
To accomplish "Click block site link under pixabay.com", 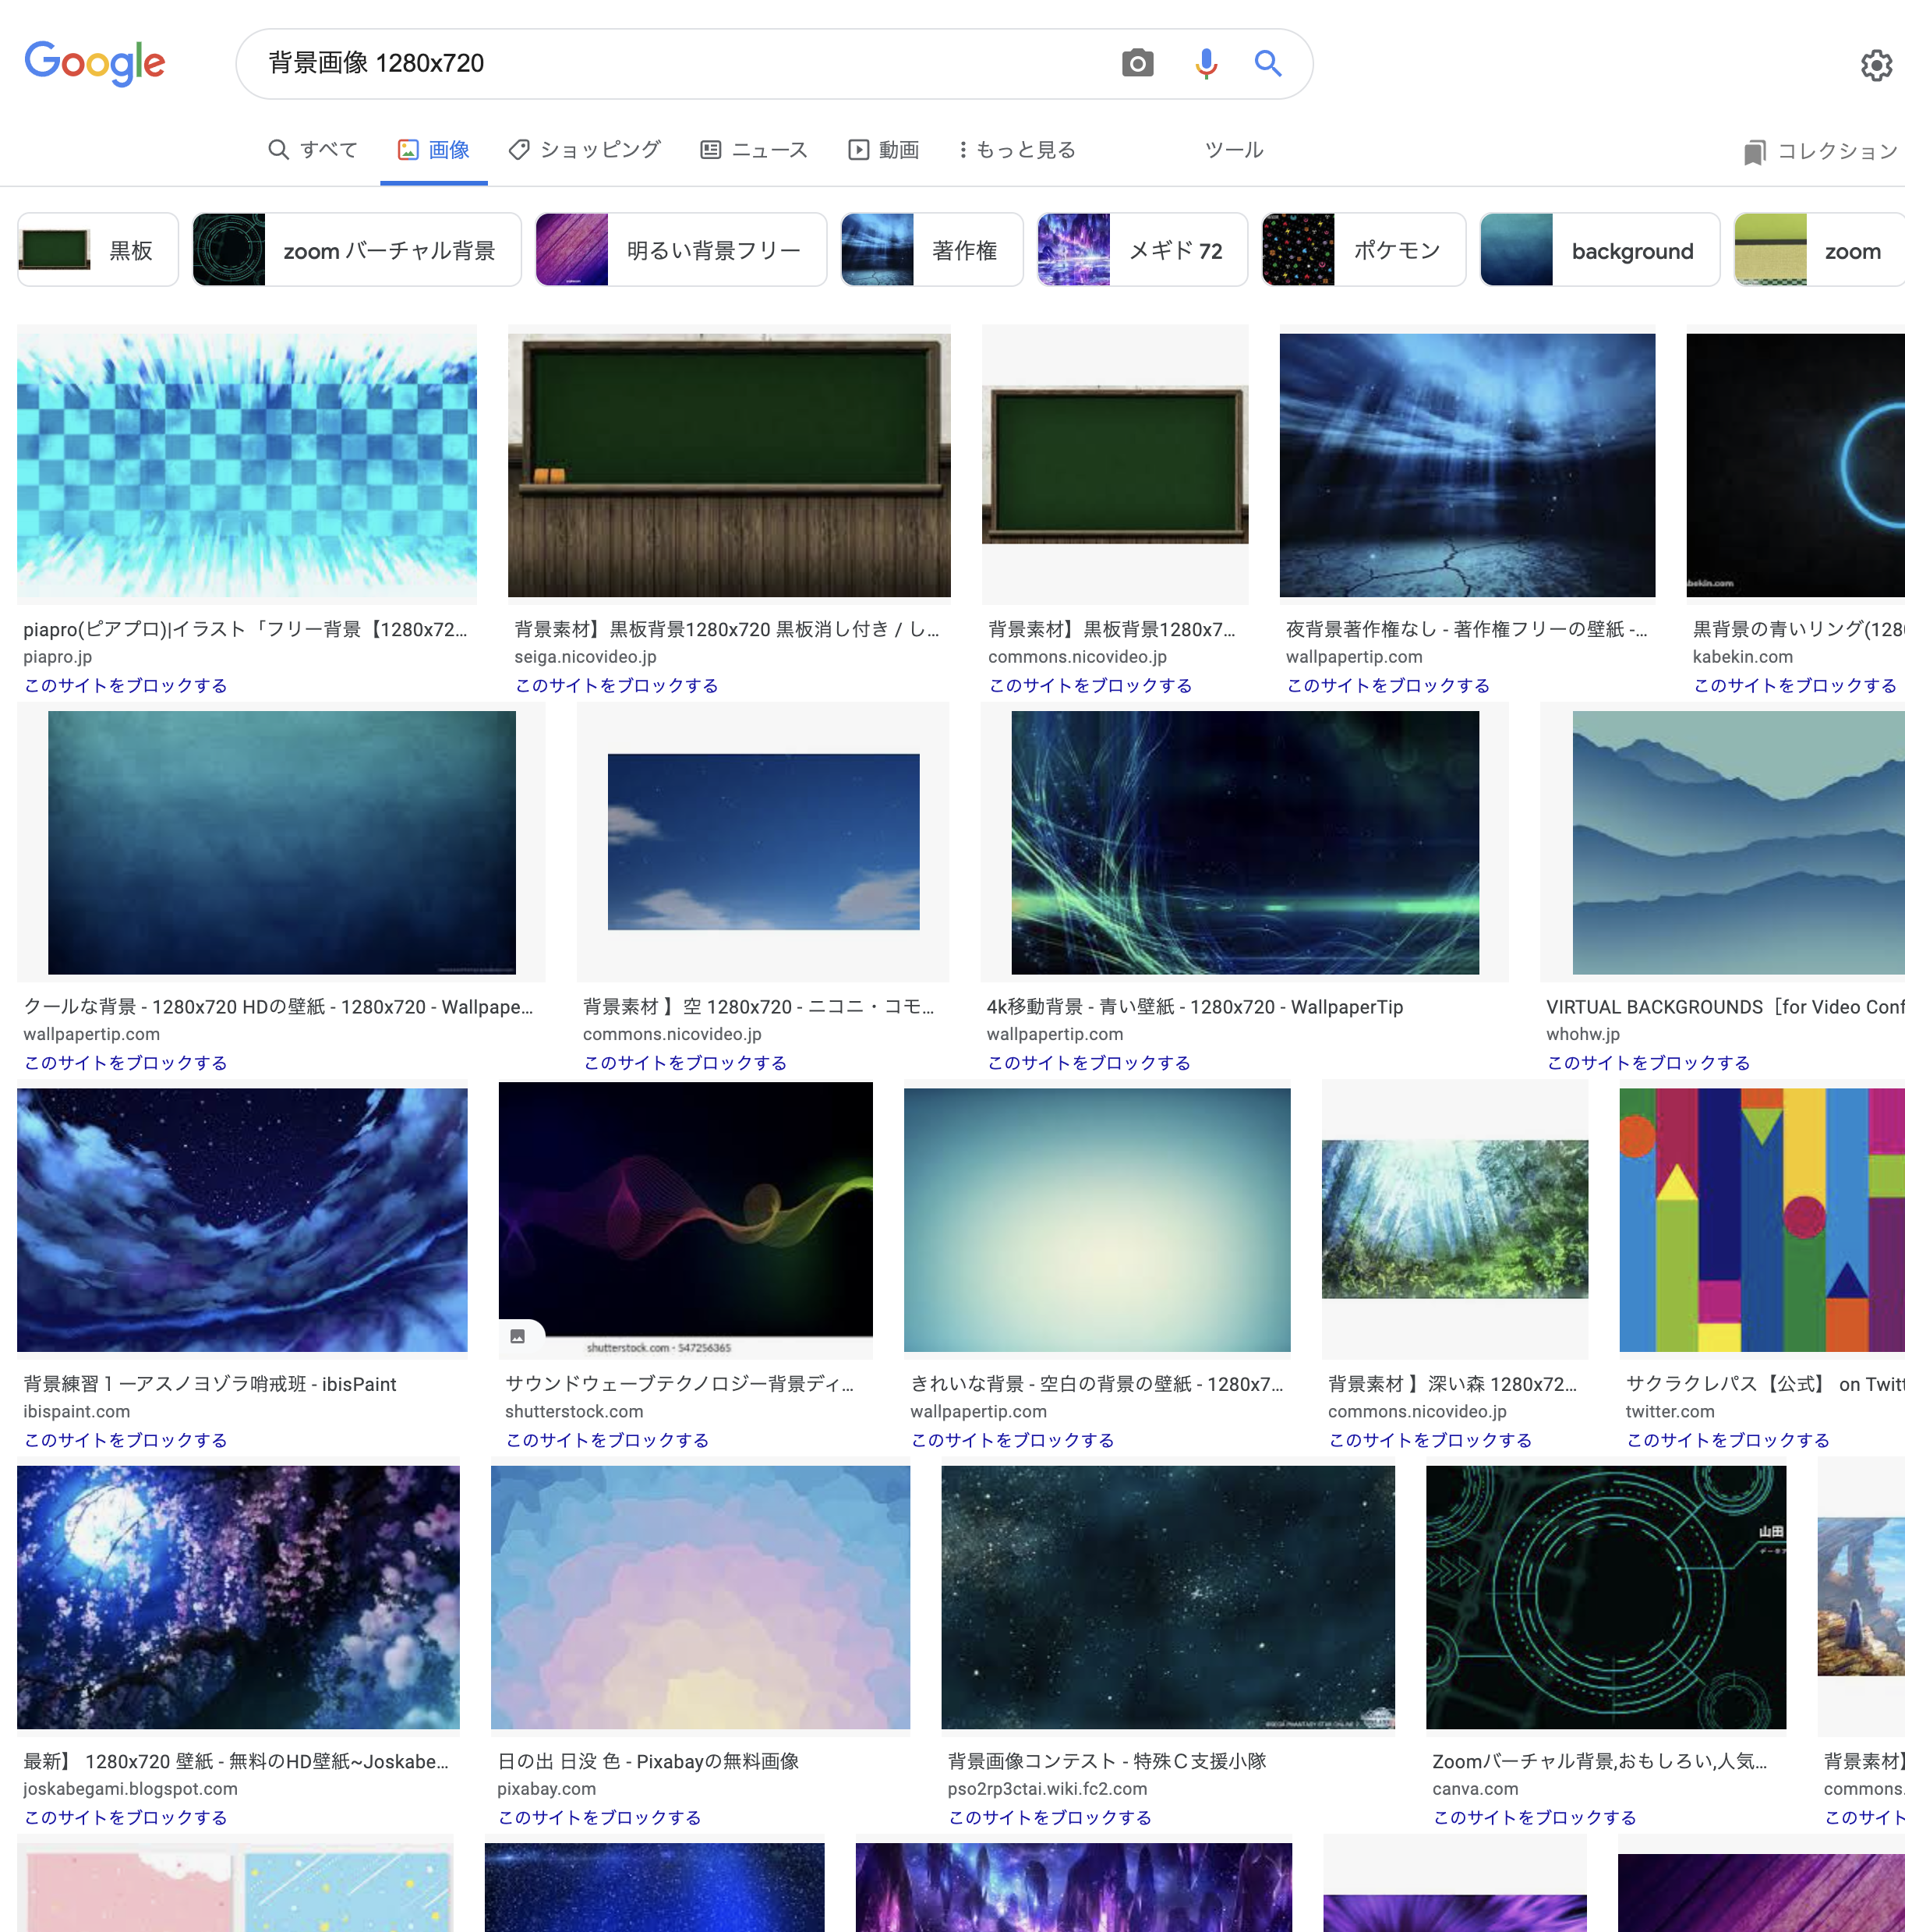I will pyautogui.click(x=600, y=1817).
